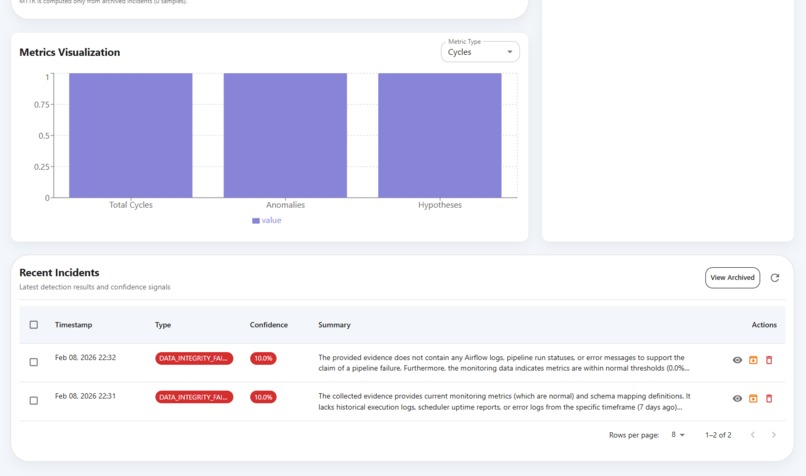Click 'Latest detection results and confidence signals' subtitle

click(95, 287)
